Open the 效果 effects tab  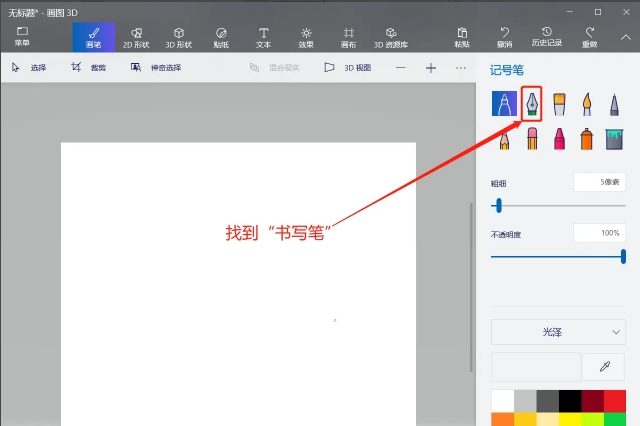pos(306,38)
